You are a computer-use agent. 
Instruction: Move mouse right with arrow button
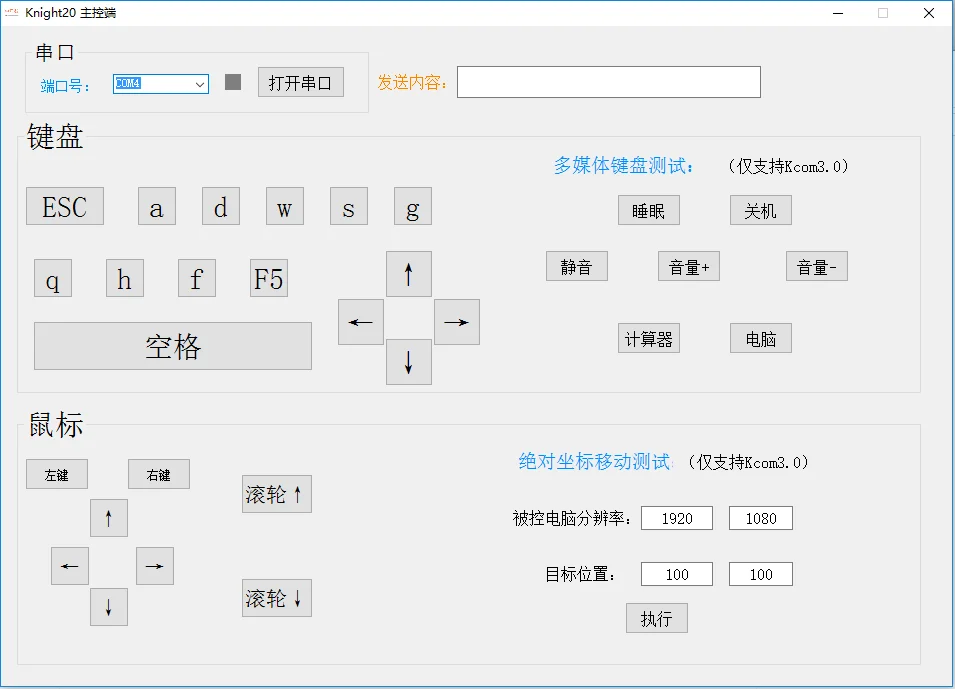(x=155, y=566)
